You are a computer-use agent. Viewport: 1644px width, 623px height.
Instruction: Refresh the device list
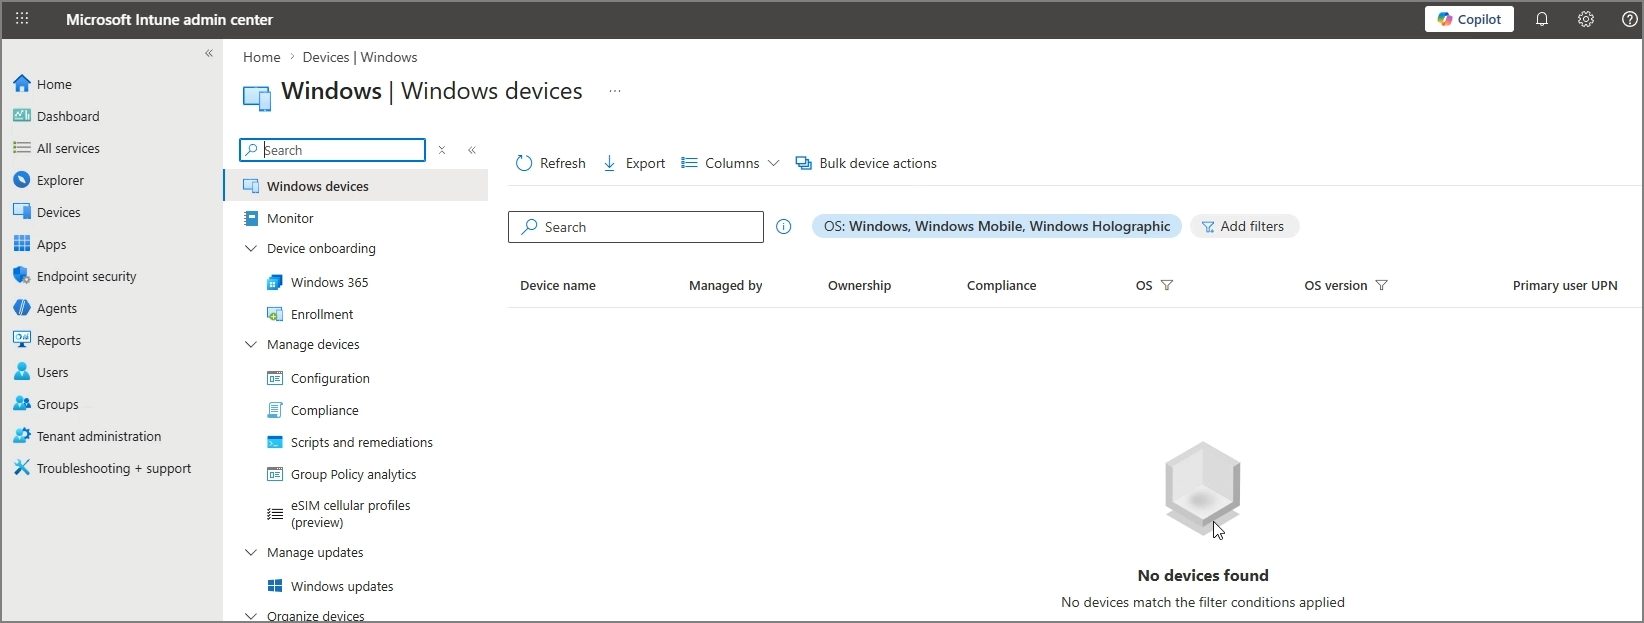[x=551, y=163]
